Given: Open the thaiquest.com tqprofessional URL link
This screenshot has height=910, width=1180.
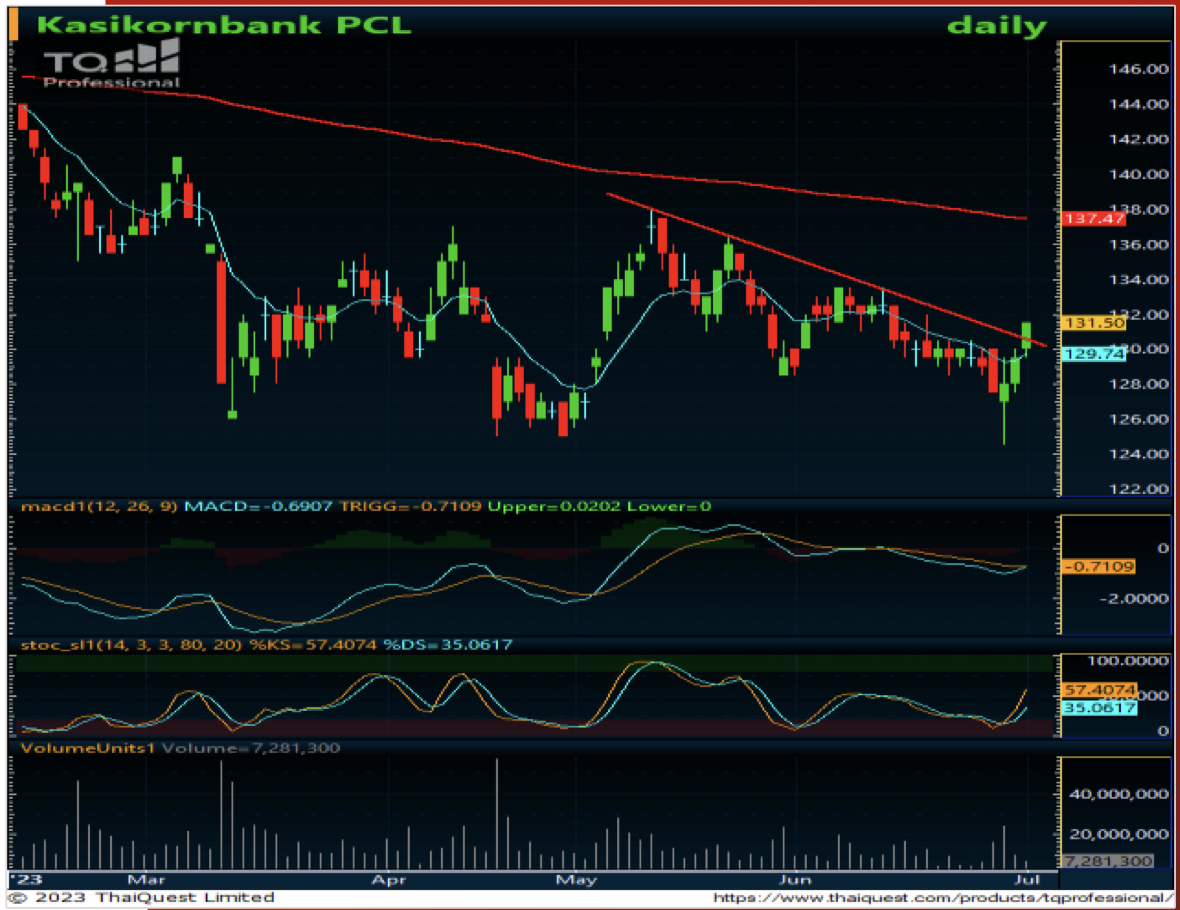Looking at the screenshot, I should point(942,898).
